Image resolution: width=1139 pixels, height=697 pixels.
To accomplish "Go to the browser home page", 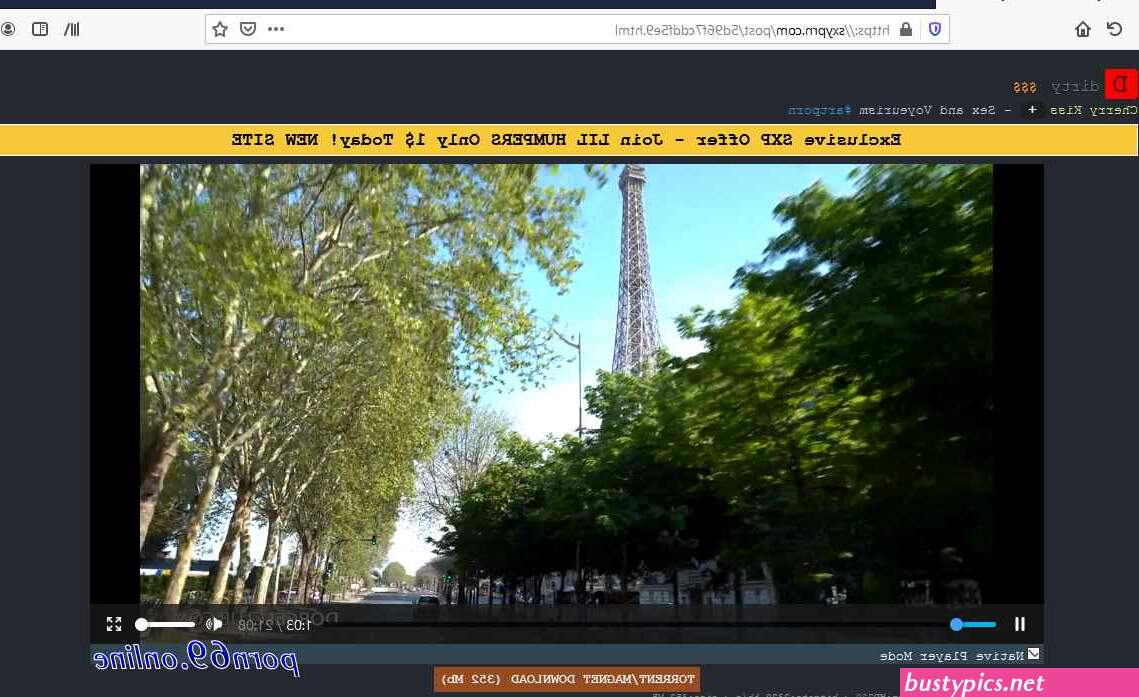I will point(1082,29).
